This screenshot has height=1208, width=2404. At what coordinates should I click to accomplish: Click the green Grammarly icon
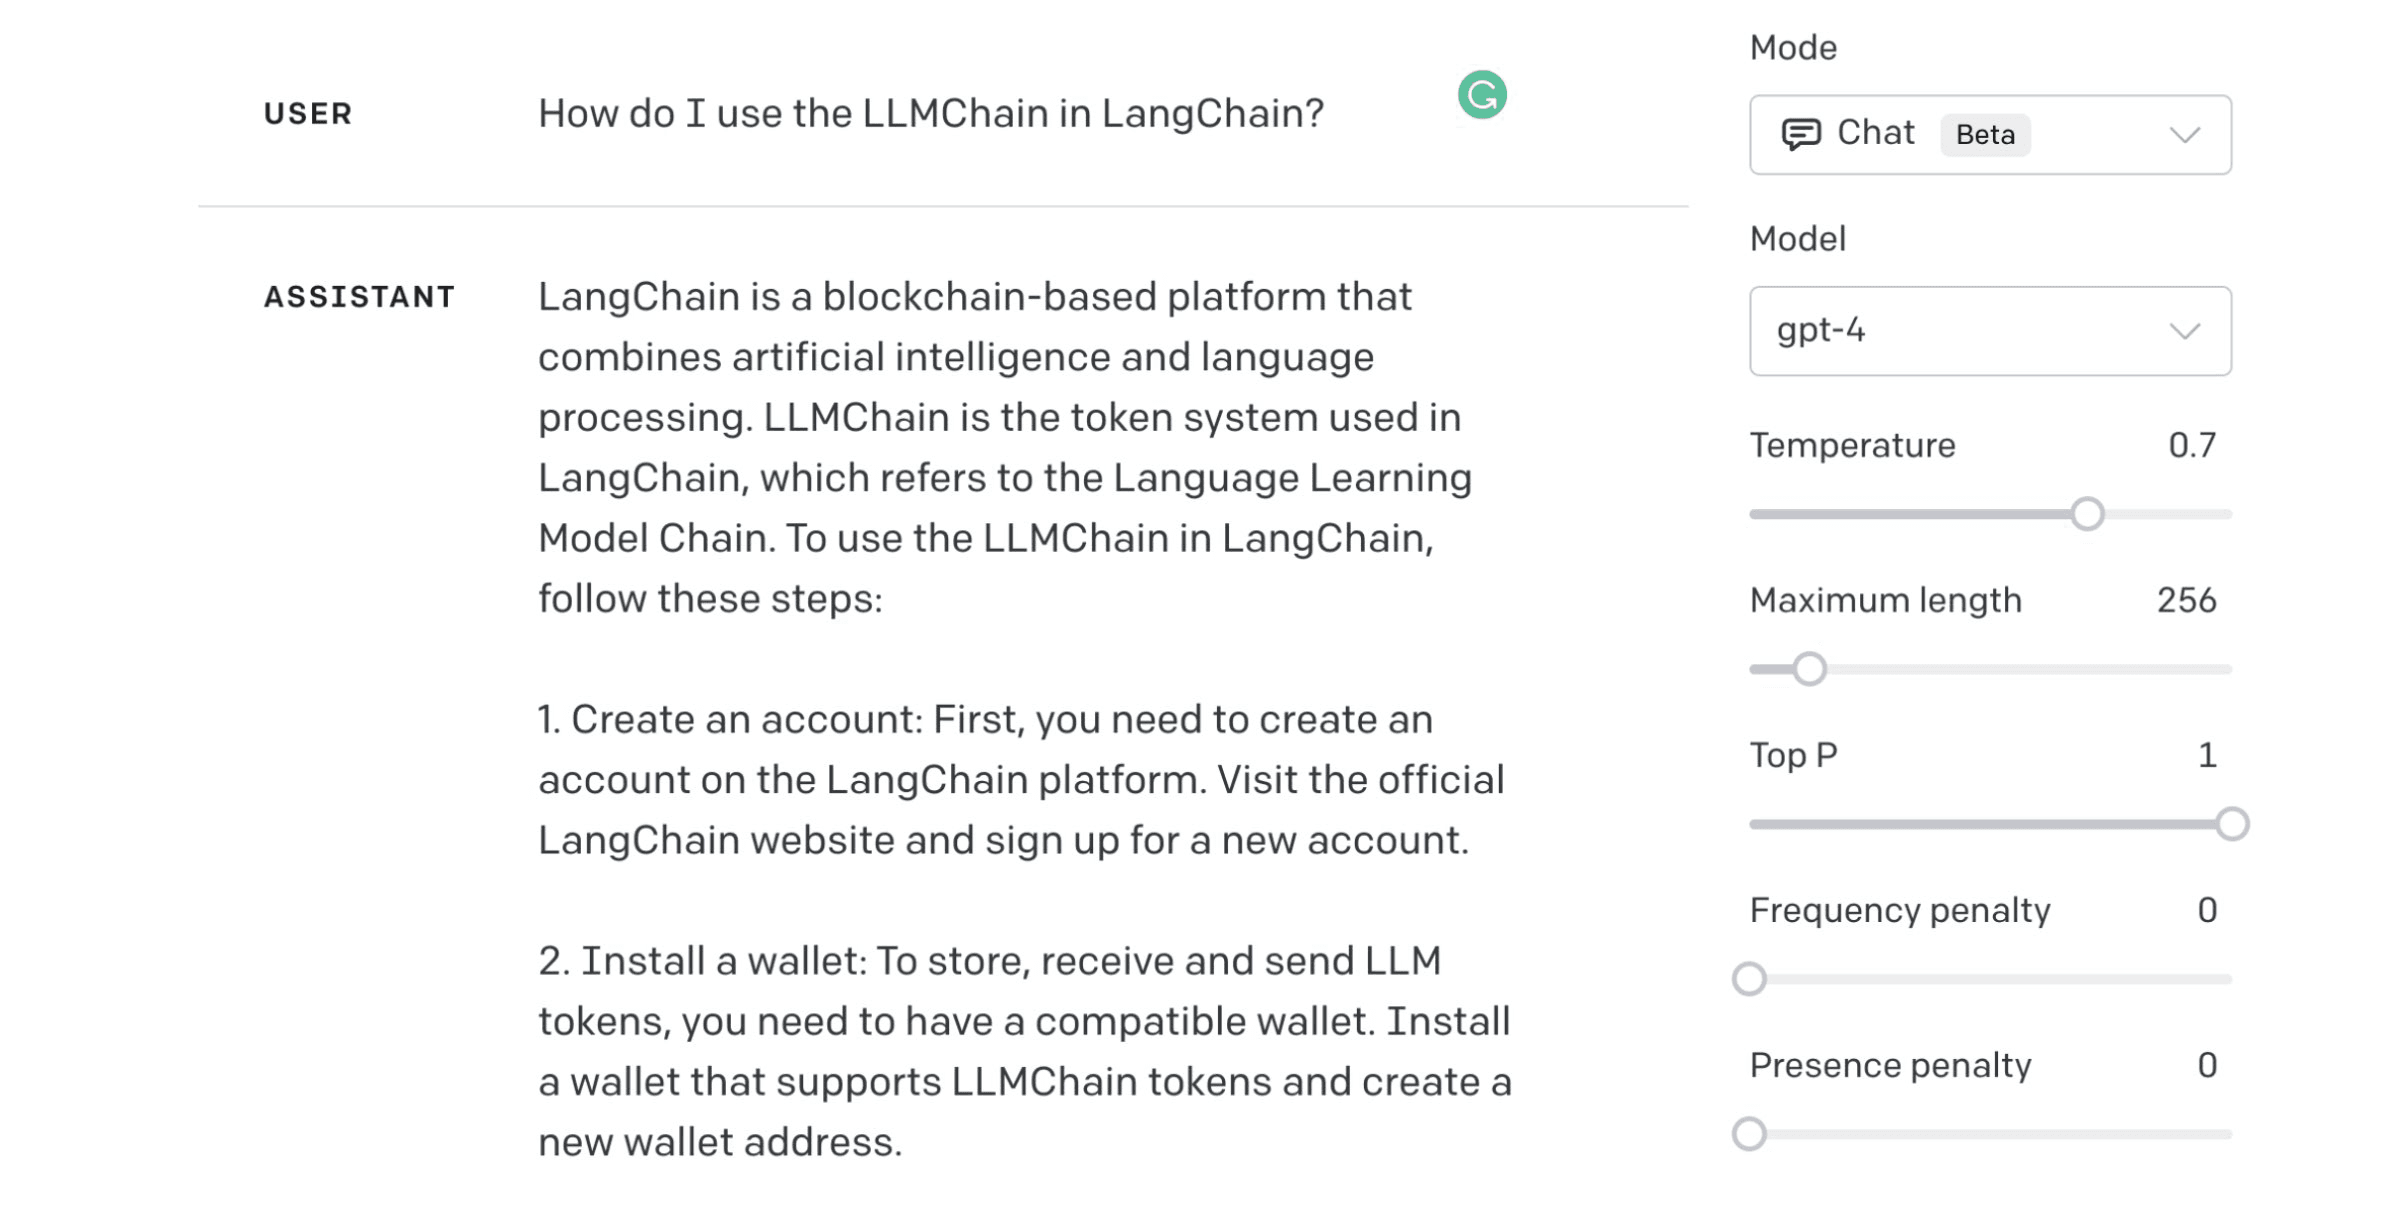coord(1481,95)
